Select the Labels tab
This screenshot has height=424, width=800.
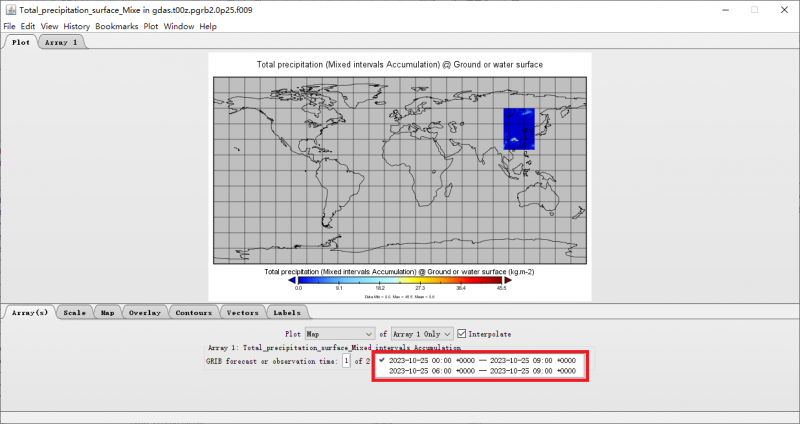tap(287, 313)
